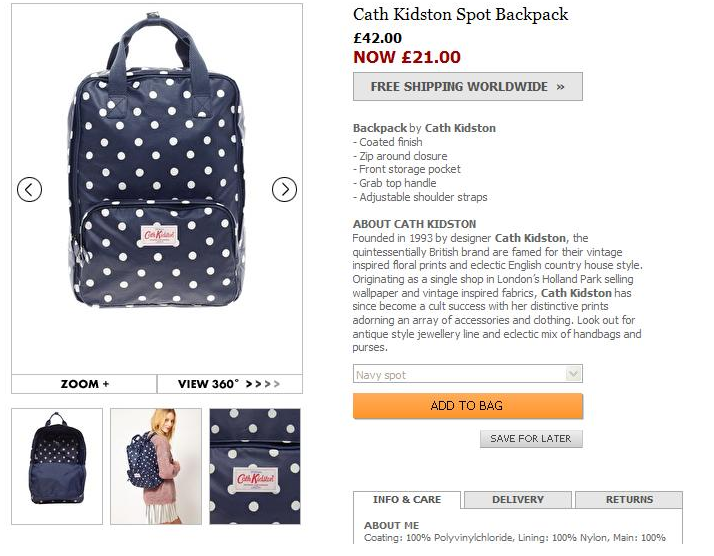Click the previous image arrow
714x556 pixels.
[30, 188]
